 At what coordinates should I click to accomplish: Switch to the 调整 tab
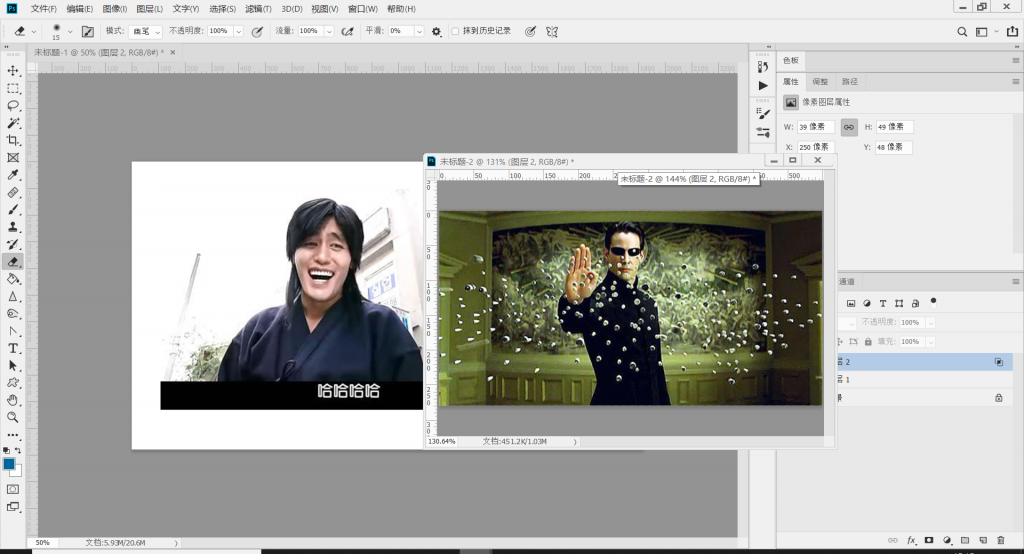click(x=820, y=82)
